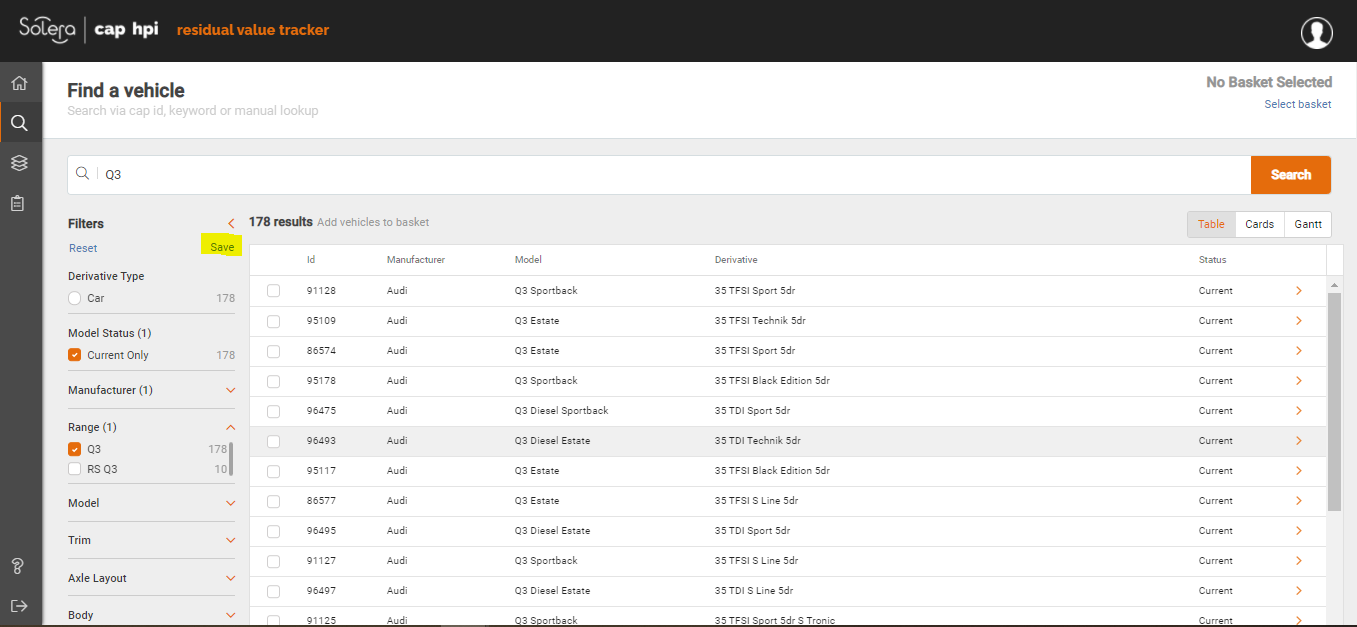
Task: Select the Car derivative type radio
Action: [x=74, y=298]
